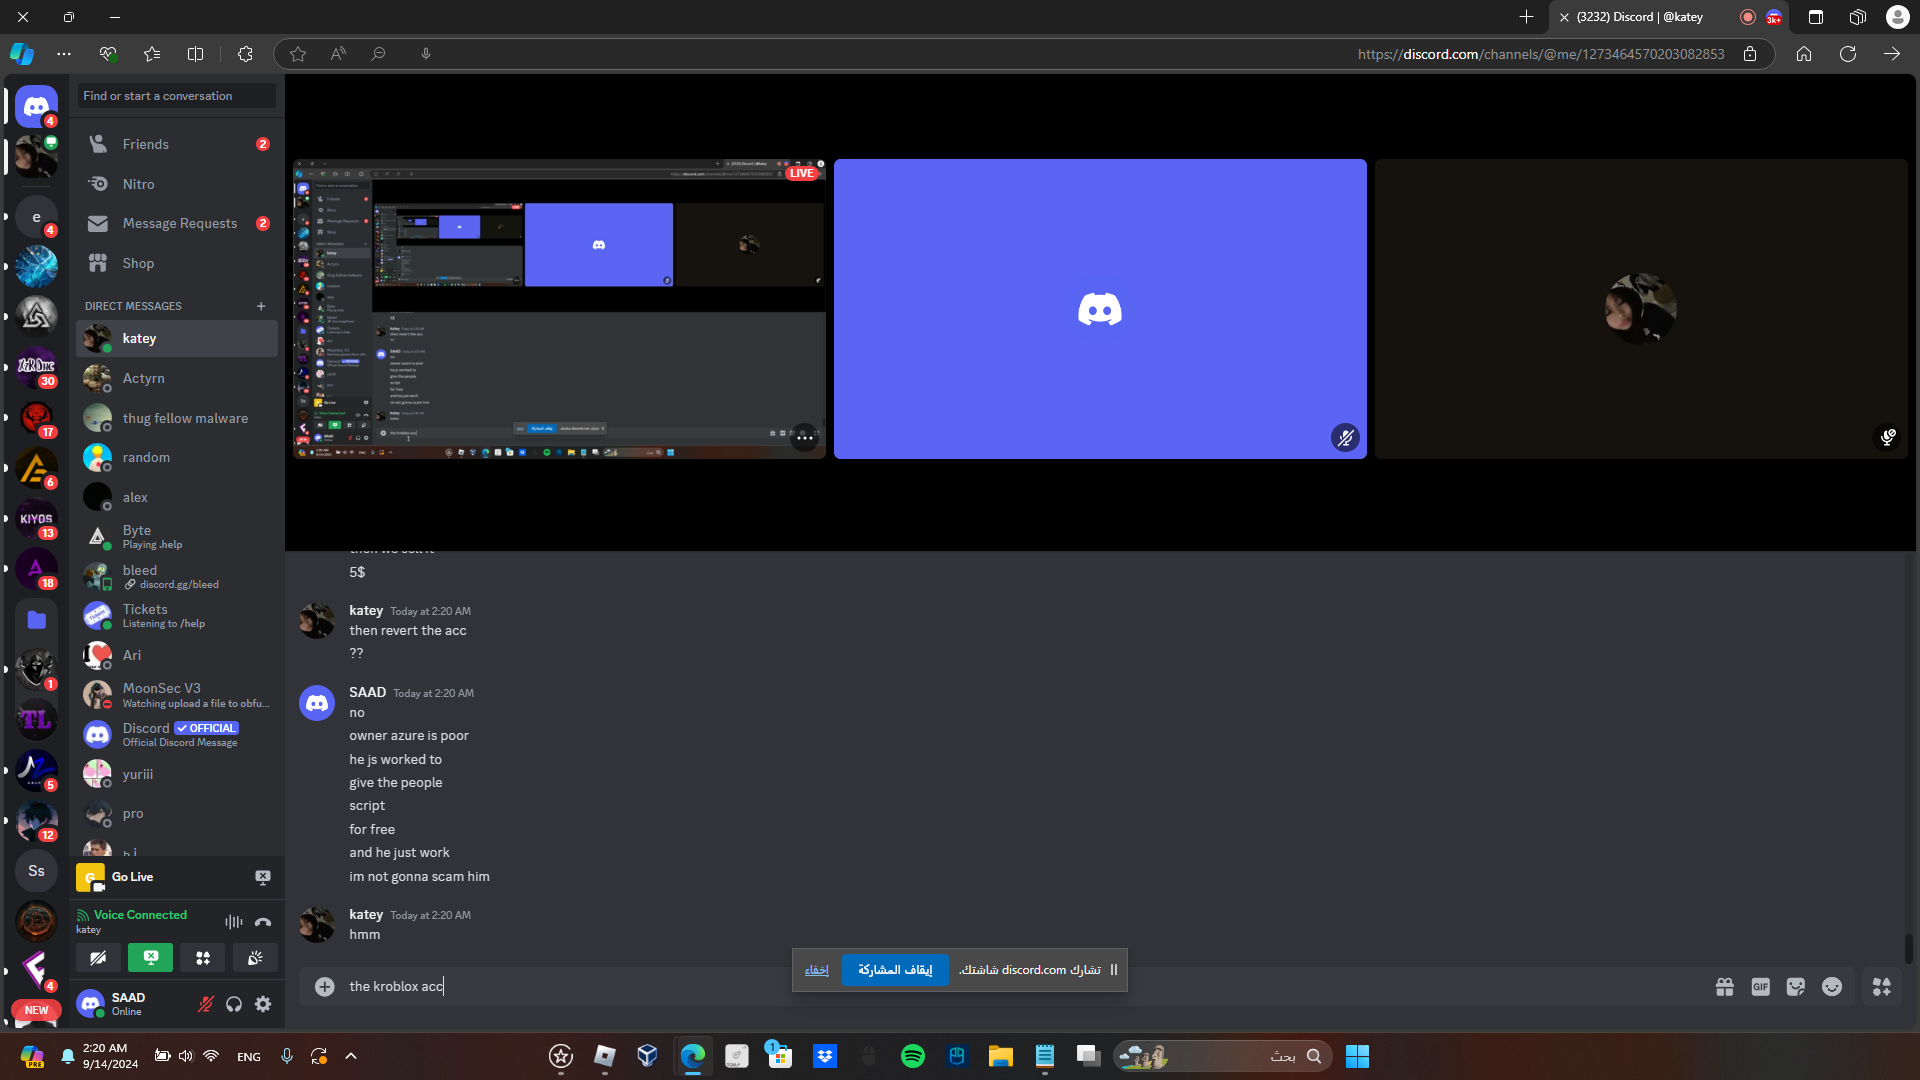Open the Windows Start menu
Screen dimensions: 1920x1080
(x=1357, y=1056)
